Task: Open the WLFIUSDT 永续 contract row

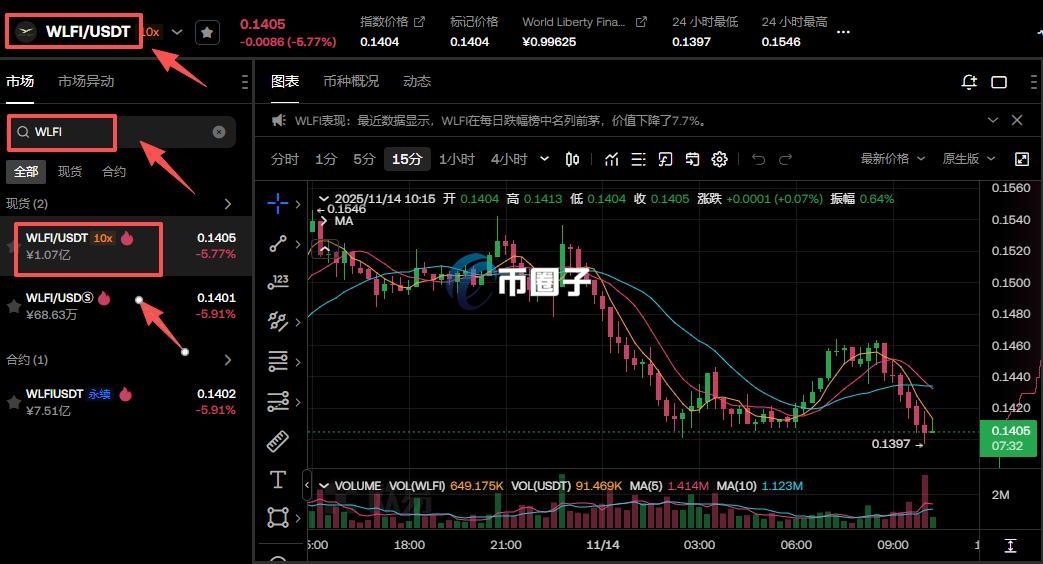Action: tap(126, 402)
